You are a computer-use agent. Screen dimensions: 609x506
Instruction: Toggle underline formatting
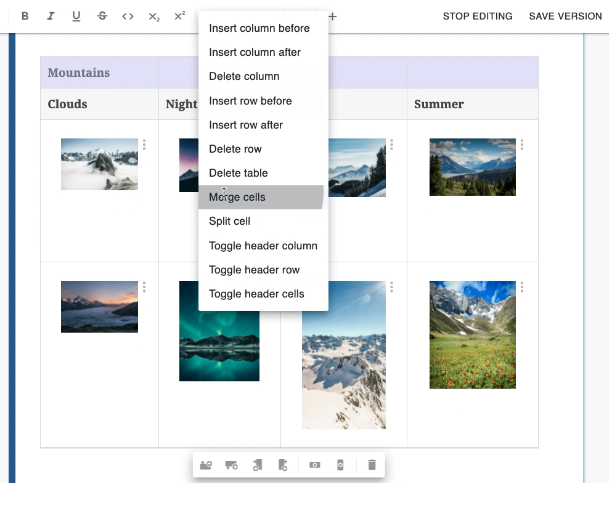tap(76, 16)
